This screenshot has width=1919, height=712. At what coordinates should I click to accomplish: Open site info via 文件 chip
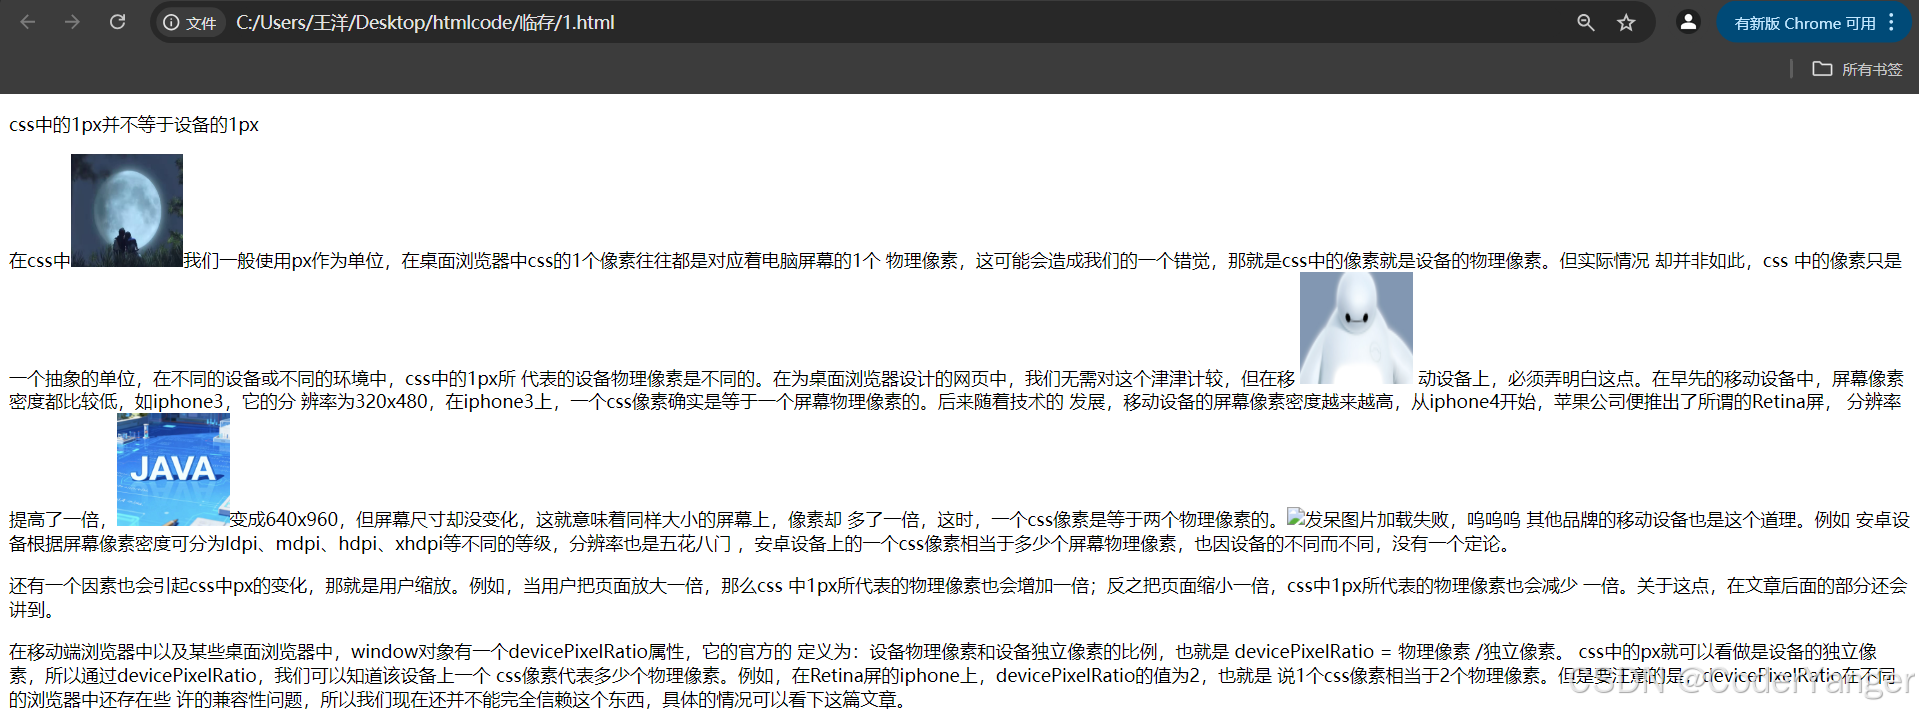tap(190, 23)
